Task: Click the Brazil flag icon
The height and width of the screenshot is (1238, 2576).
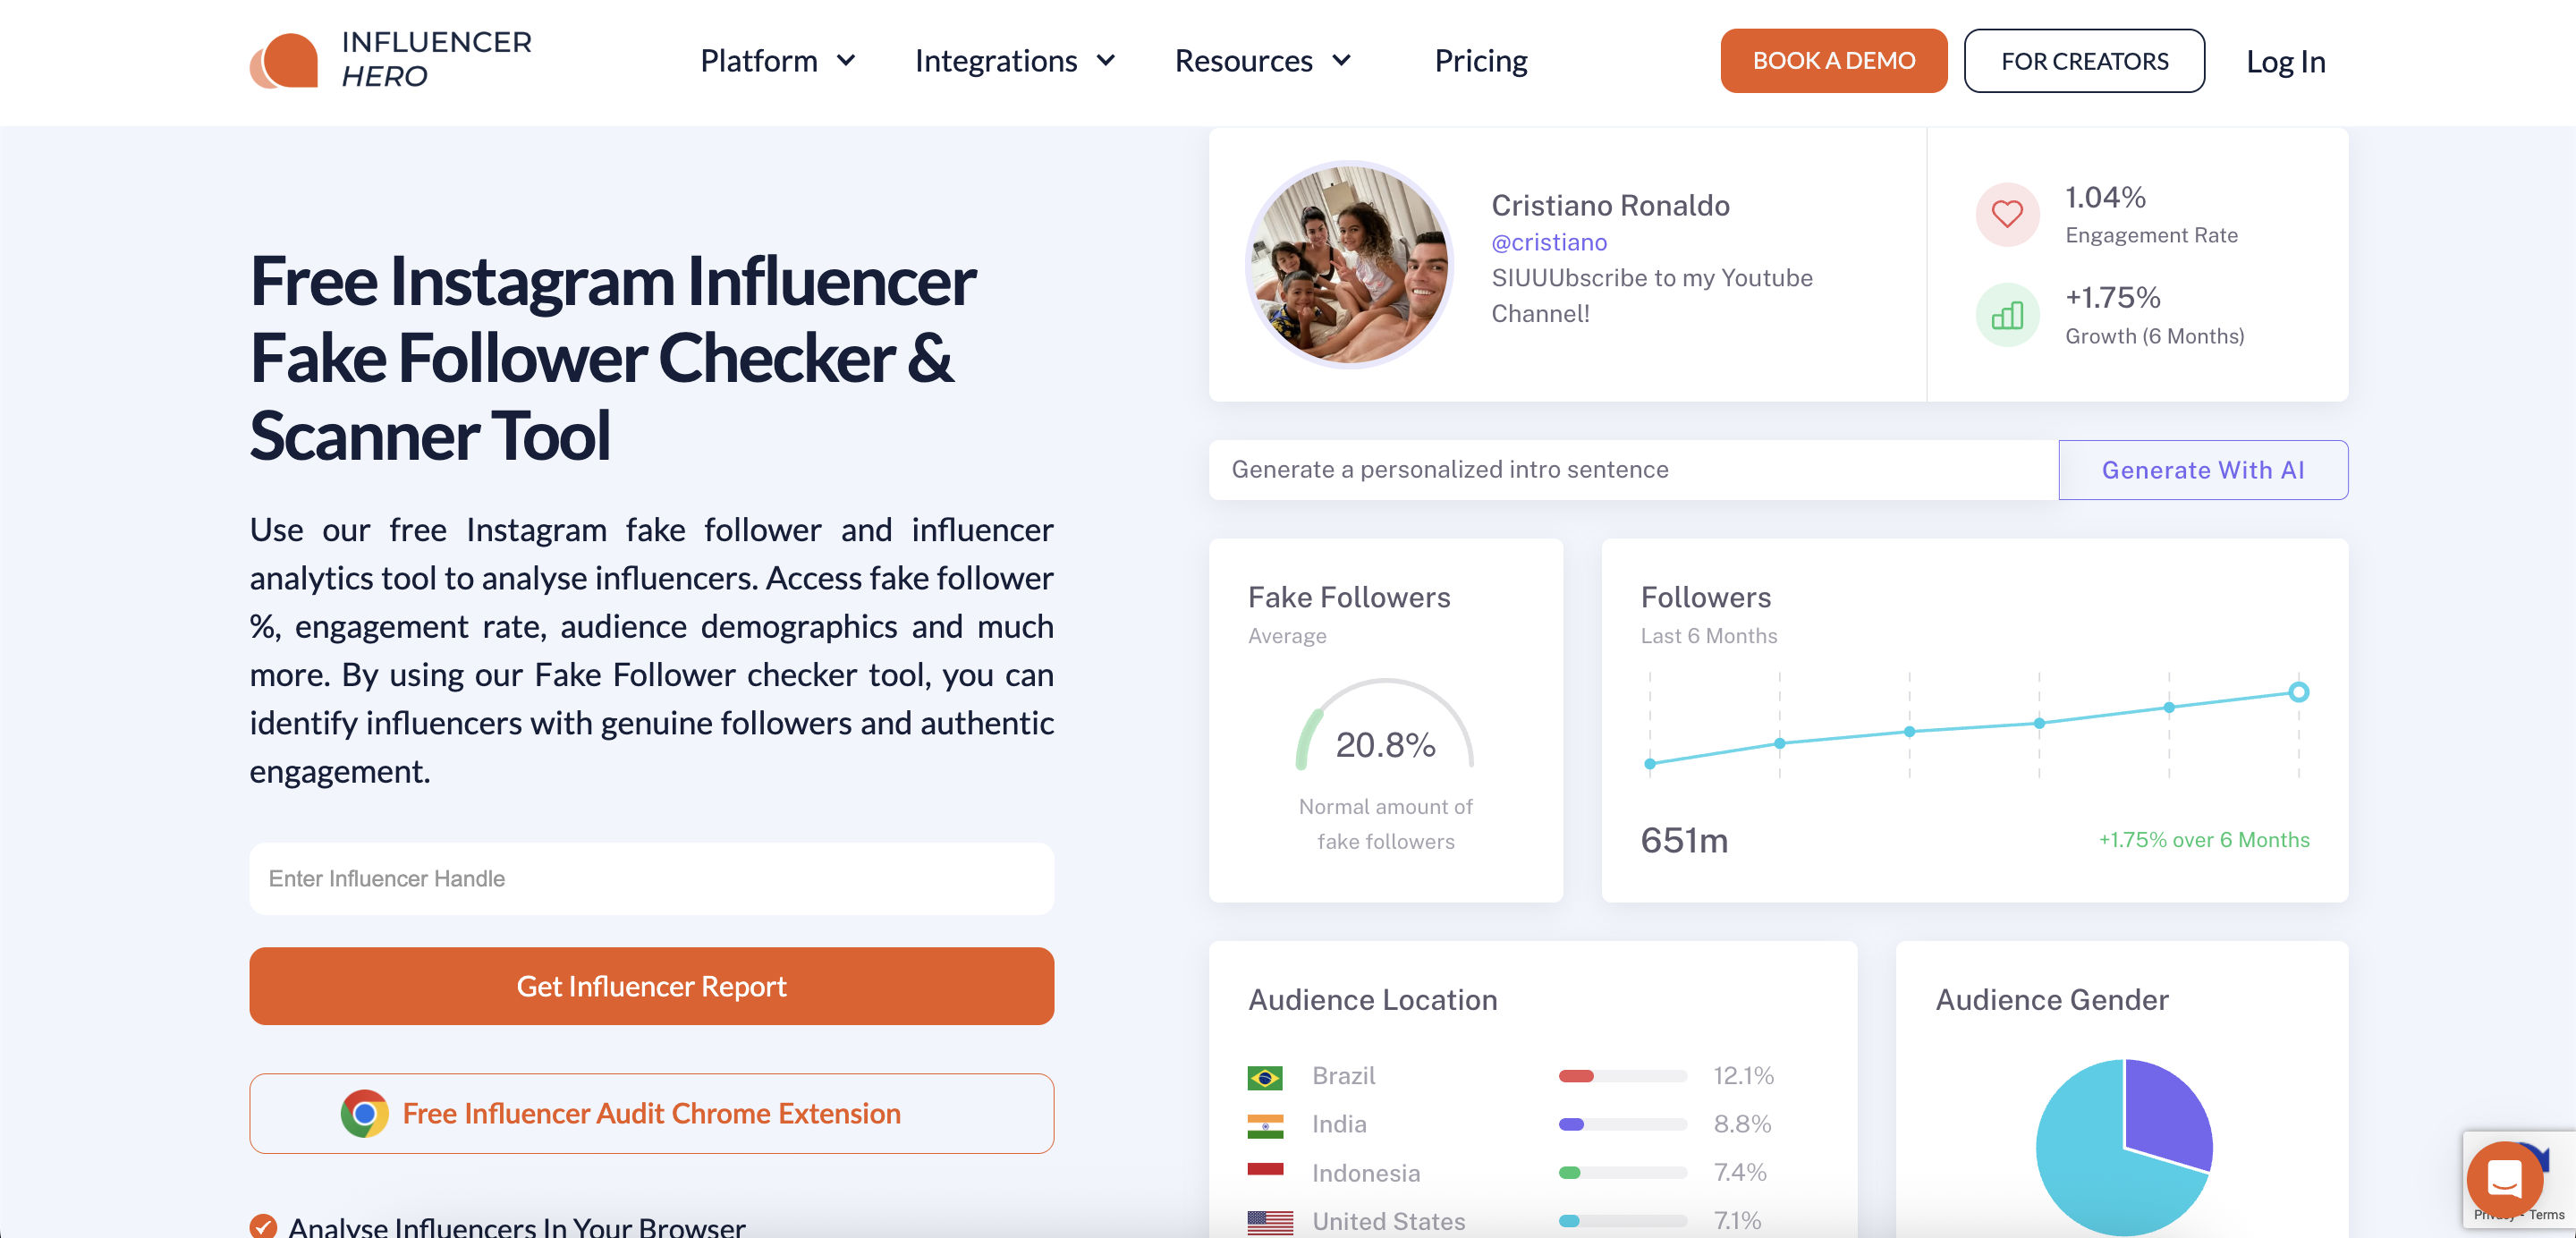Action: click(1265, 1077)
